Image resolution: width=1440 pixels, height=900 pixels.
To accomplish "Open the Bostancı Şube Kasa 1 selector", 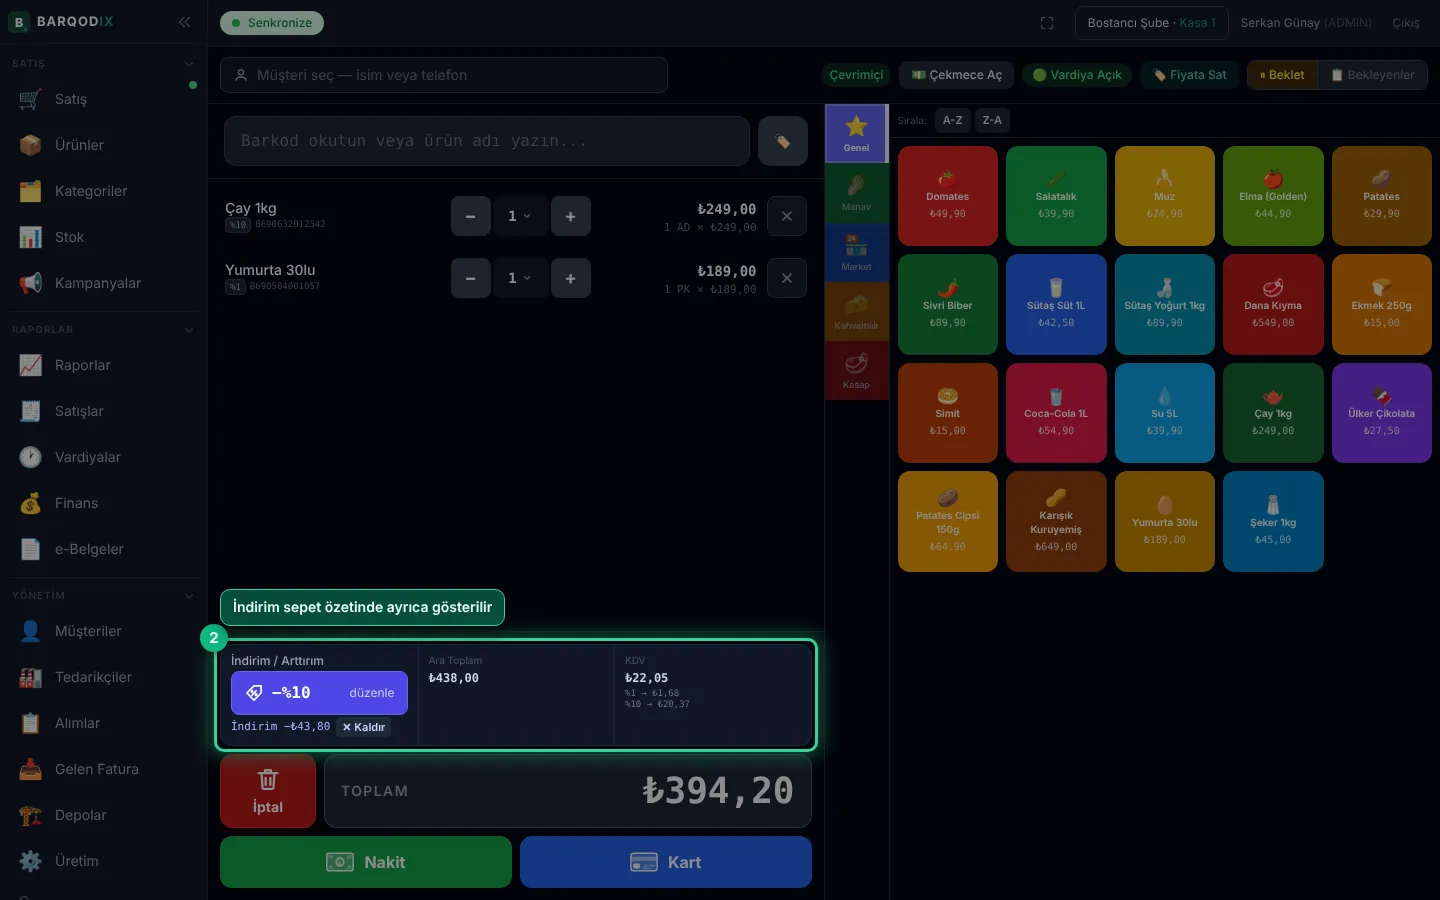I will point(1151,23).
